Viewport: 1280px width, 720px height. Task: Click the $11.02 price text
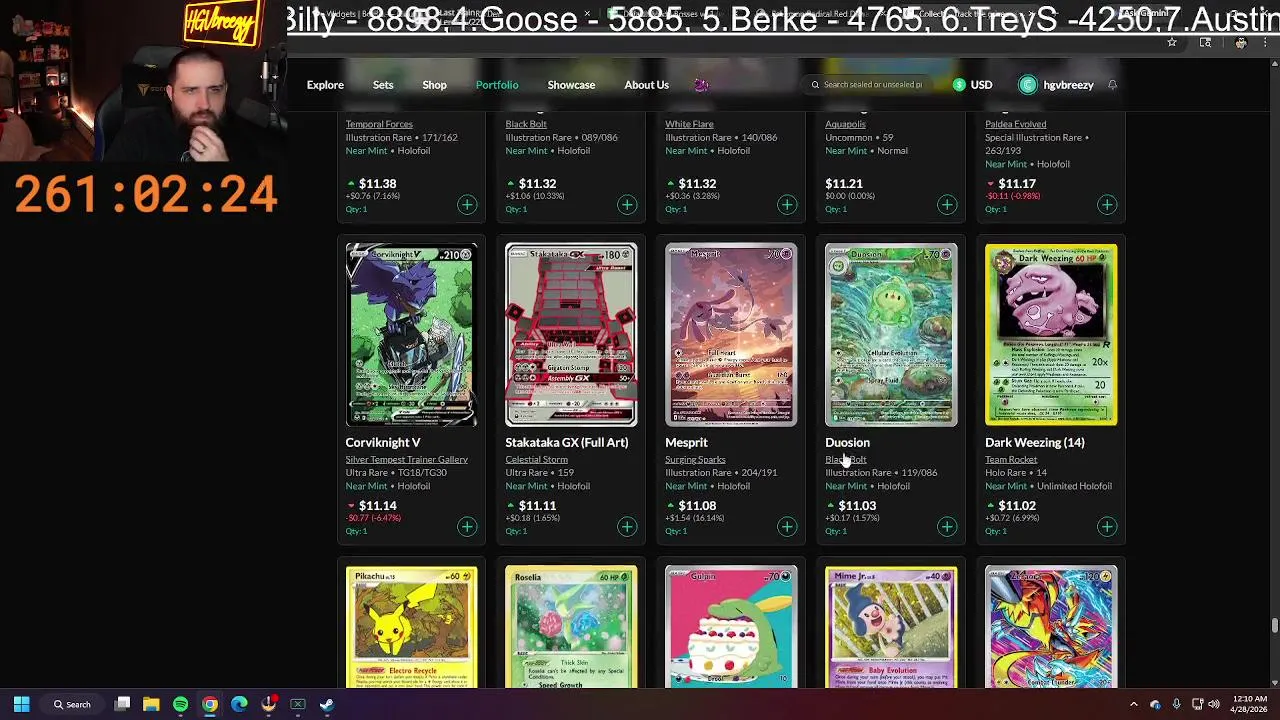click(1017, 506)
